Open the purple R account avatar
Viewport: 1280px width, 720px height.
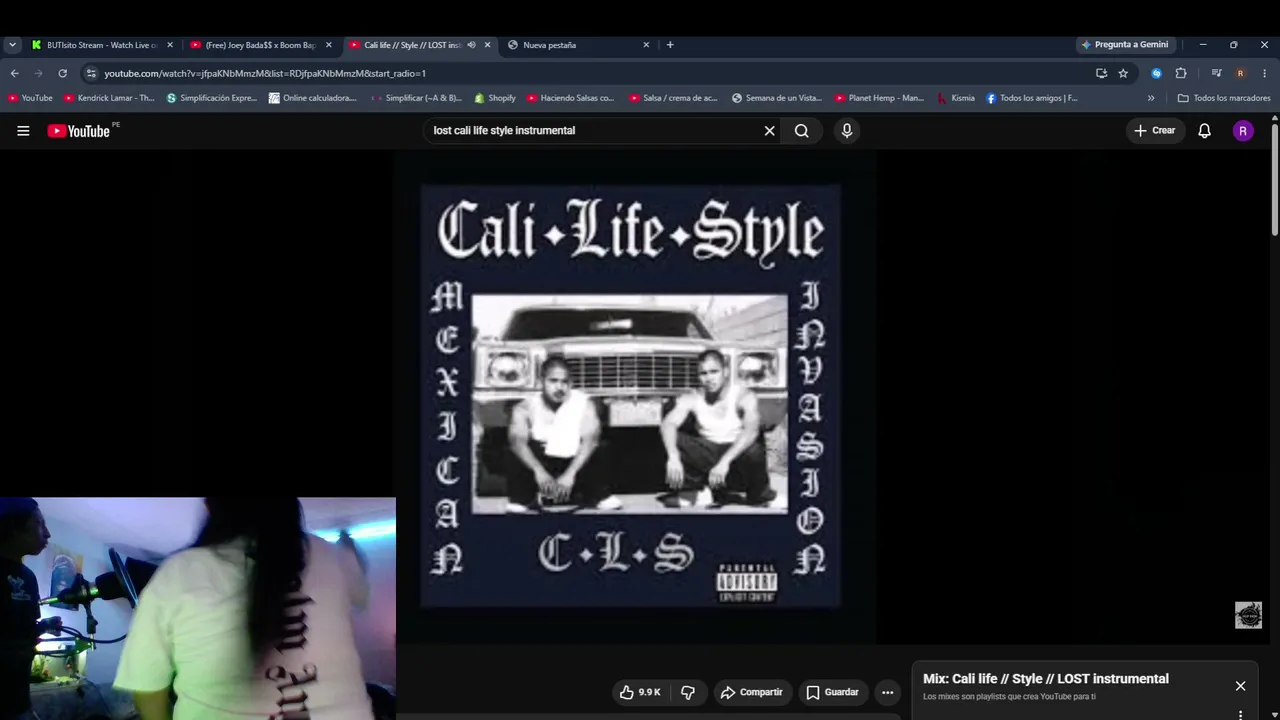point(1243,131)
